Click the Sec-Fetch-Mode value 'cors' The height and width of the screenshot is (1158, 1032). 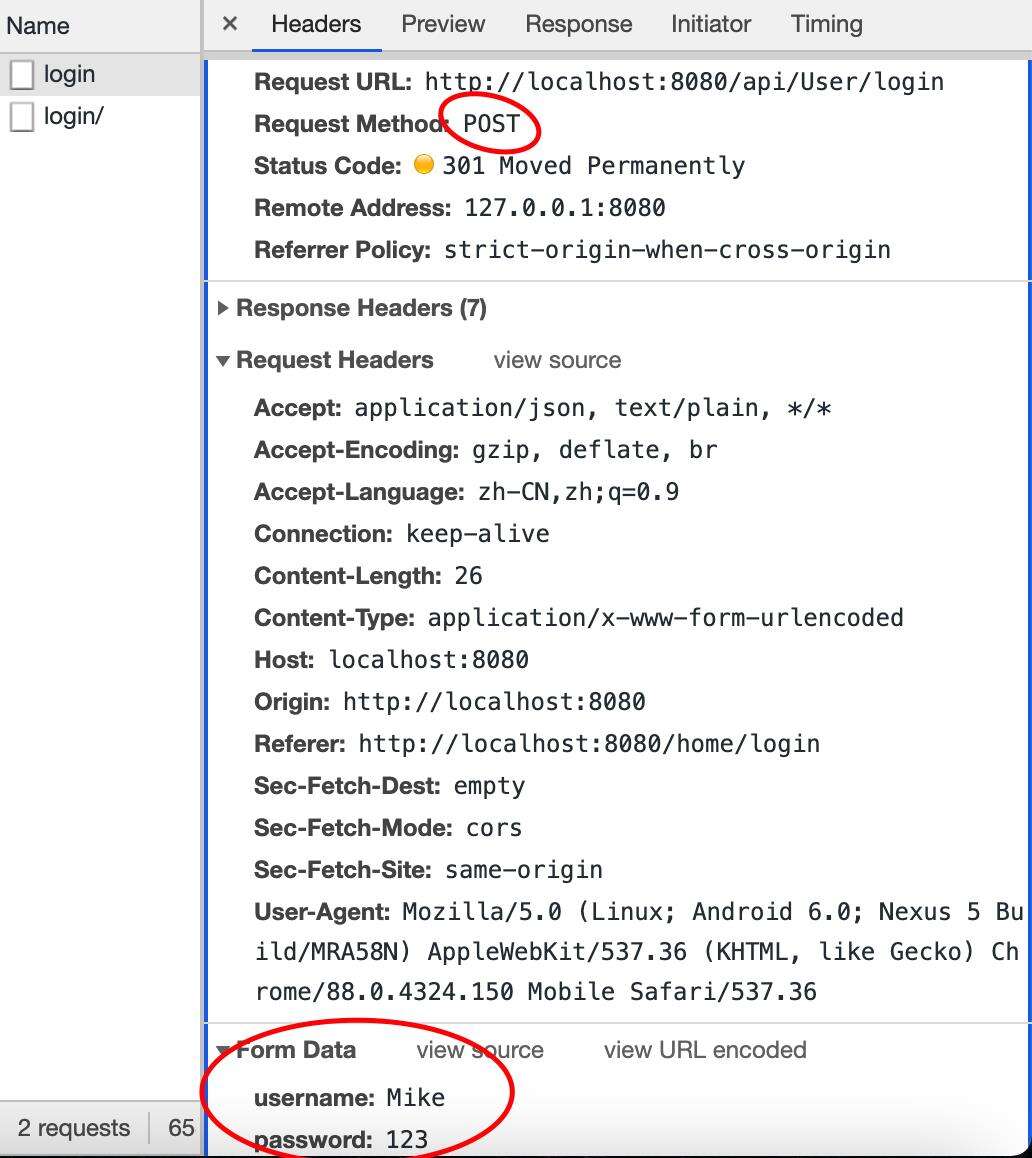tap(493, 828)
